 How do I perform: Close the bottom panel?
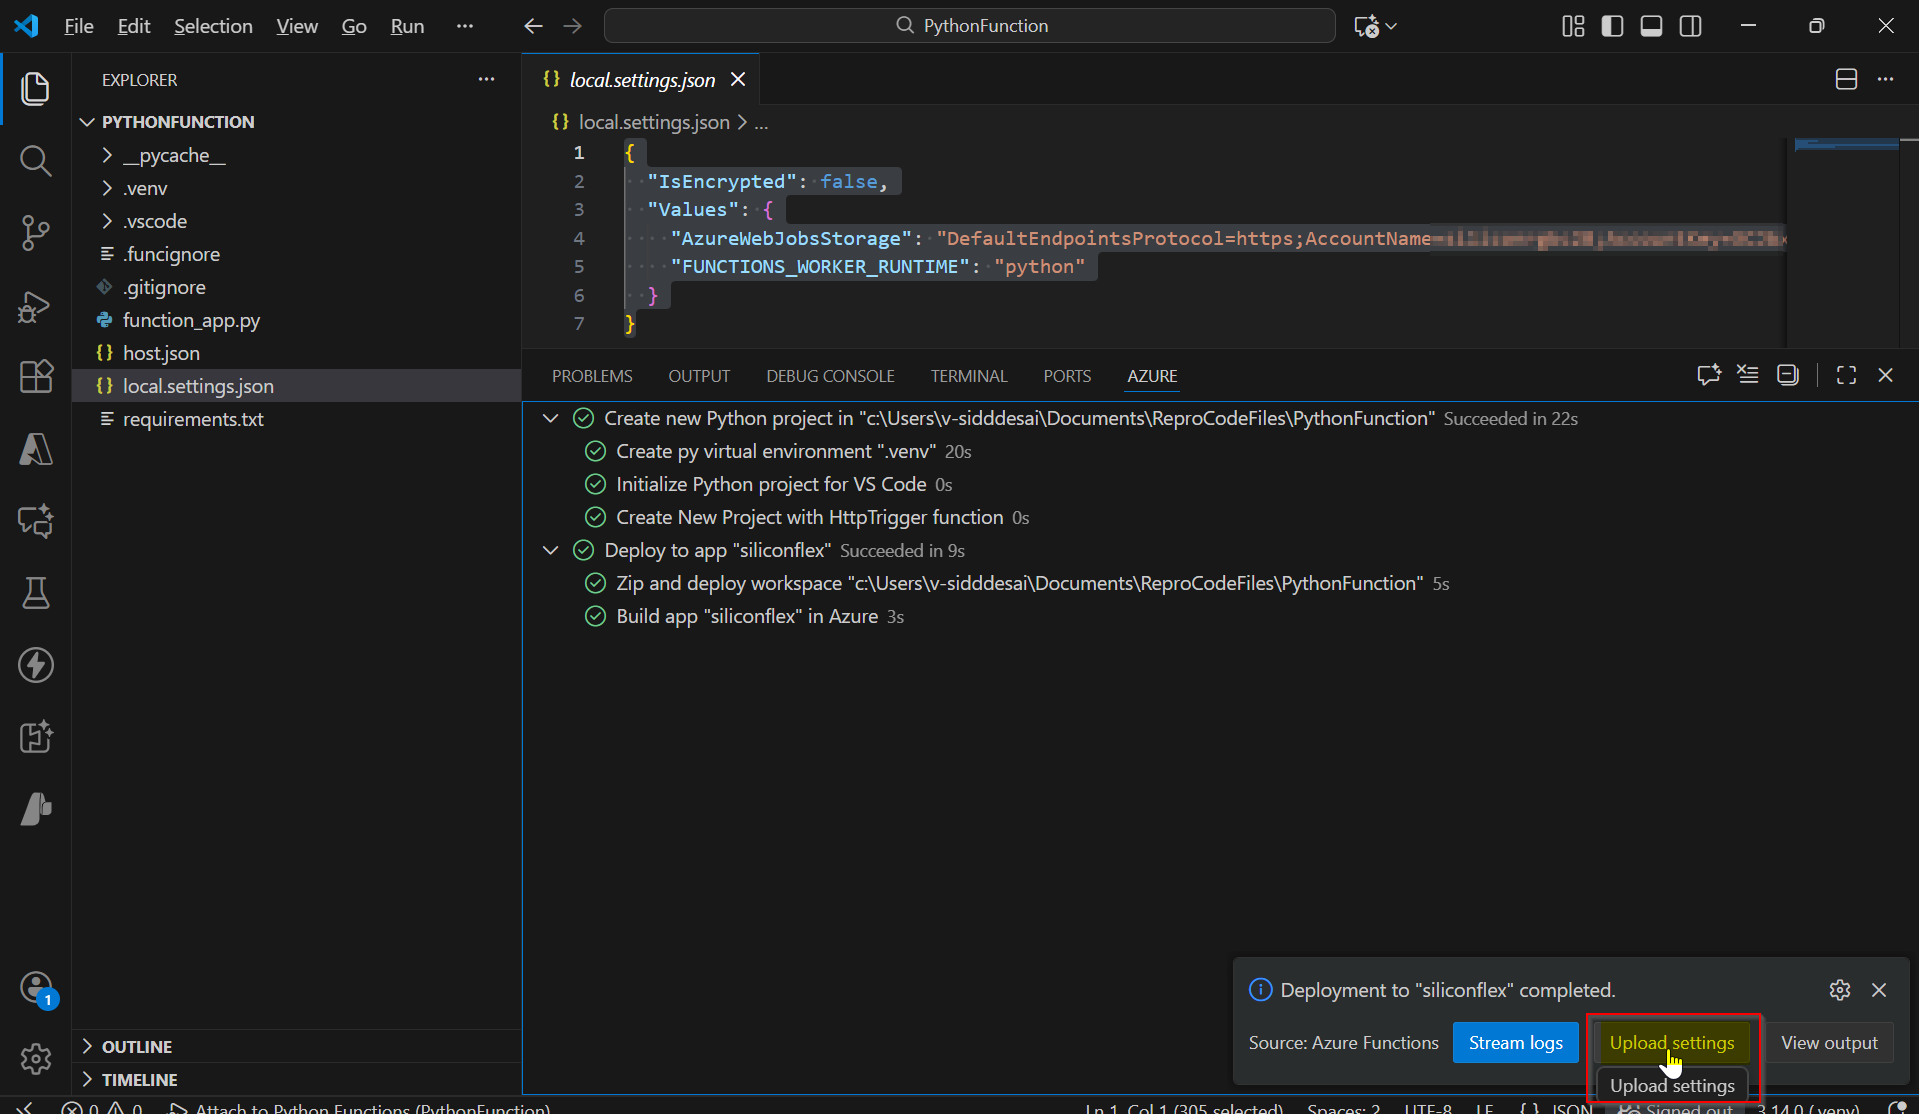point(1885,375)
